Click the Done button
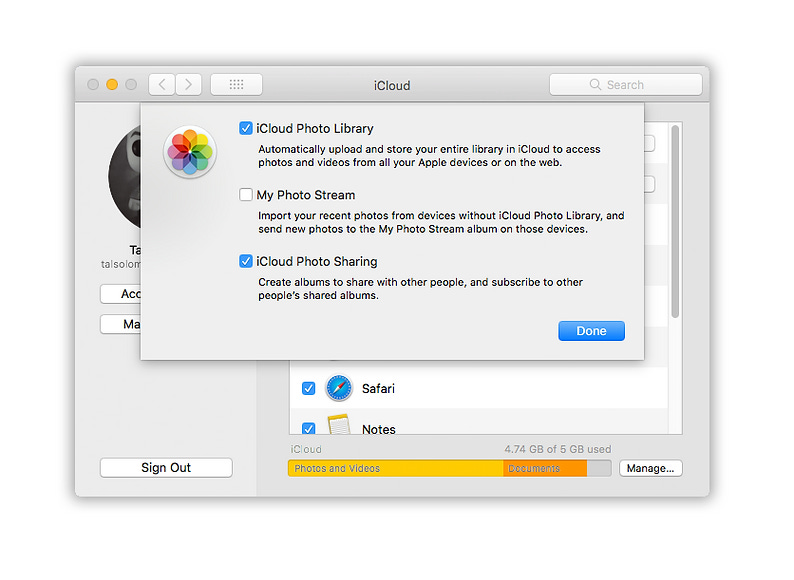Image resolution: width=794 pixels, height=580 pixels. 591,331
